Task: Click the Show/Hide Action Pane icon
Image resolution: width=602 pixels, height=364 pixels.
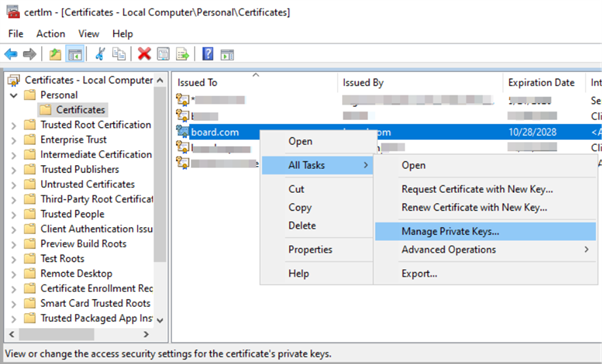Action: (x=227, y=55)
